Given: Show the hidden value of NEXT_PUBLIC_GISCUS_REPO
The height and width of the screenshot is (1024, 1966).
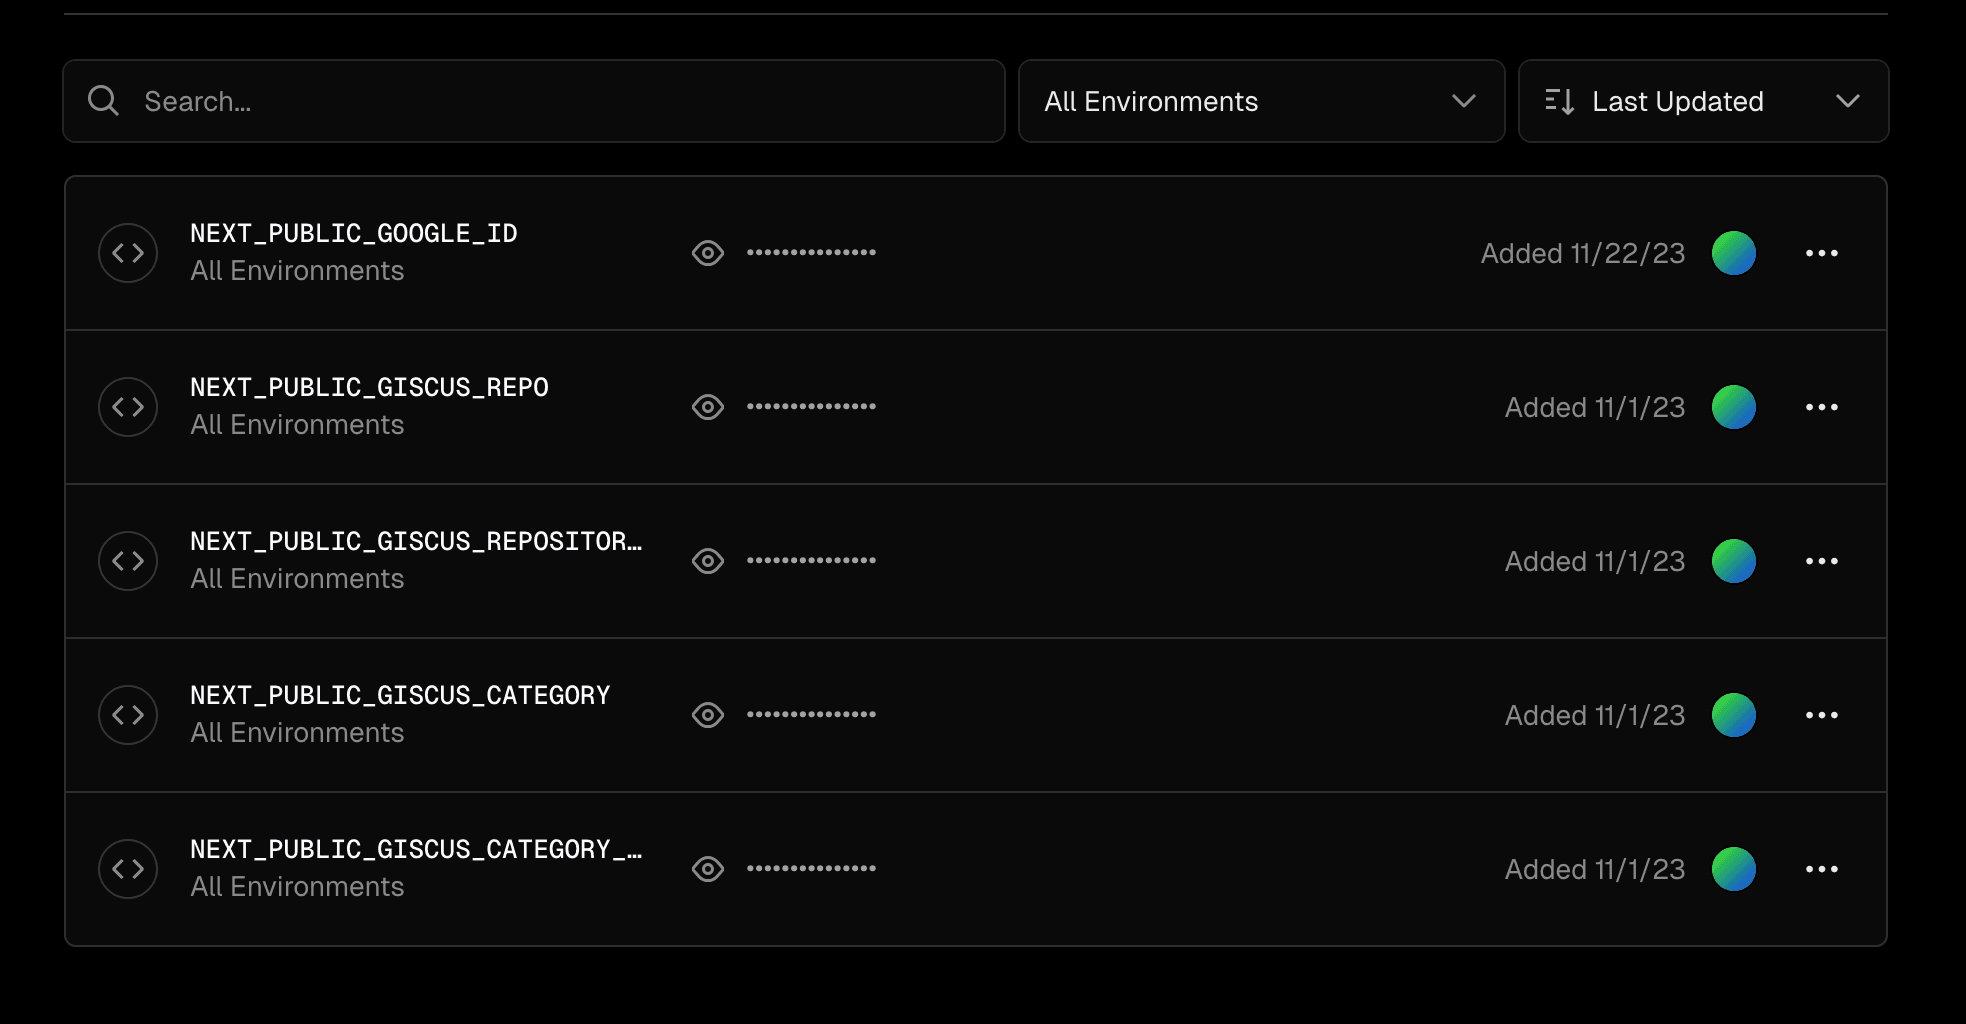Looking at the screenshot, I should point(708,407).
